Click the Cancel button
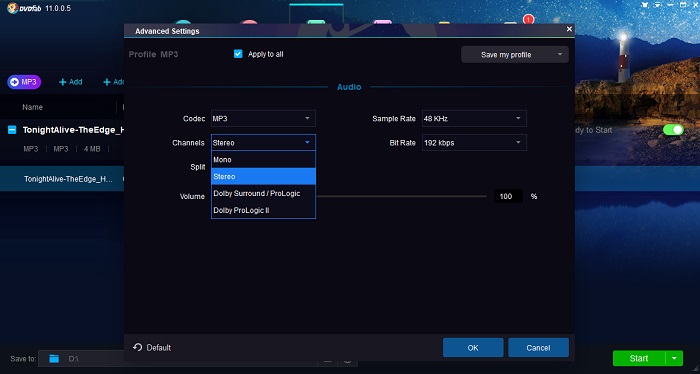The image size is (700, 374). click(x=538, y=348)
